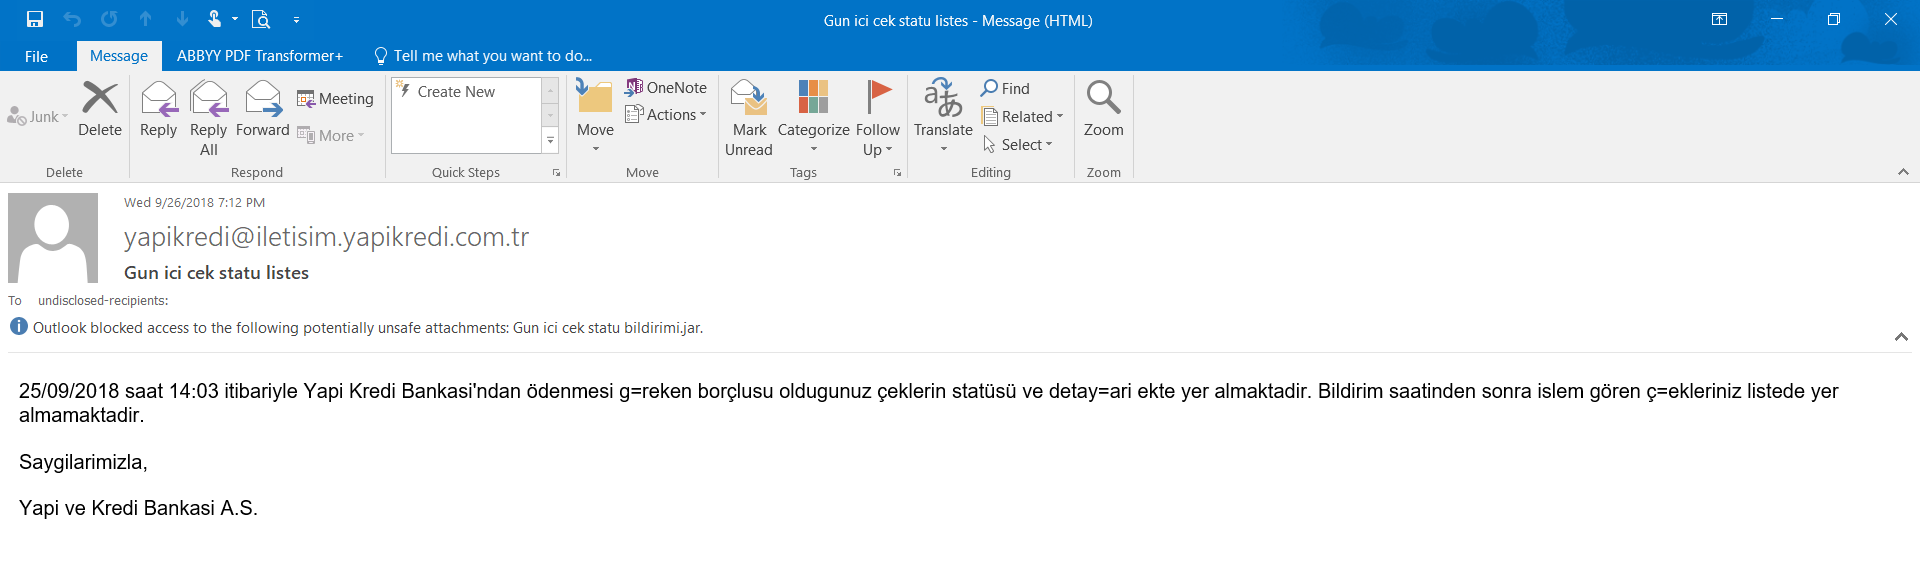Image resolution: width=1920 pixels, height=570 pixels.
Task: Open the Categorize color menu
Action: (x=814, y=118)
